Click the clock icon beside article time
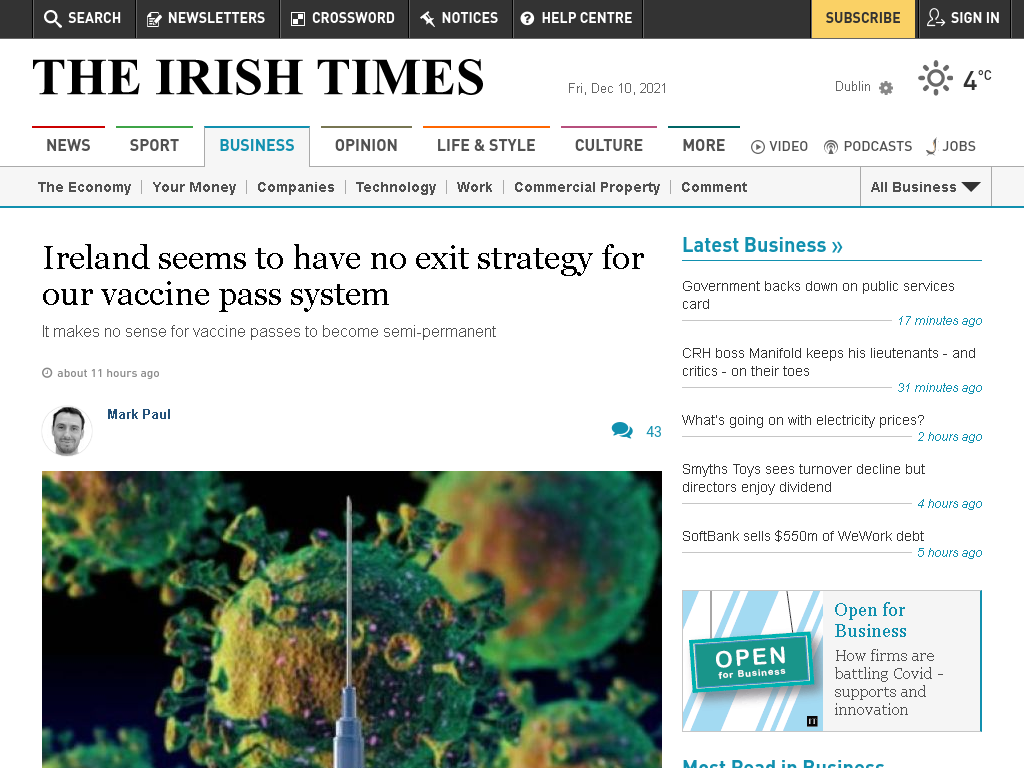Image resolution: width=1024 pixels, height=768 pixels. coord(47,373)
